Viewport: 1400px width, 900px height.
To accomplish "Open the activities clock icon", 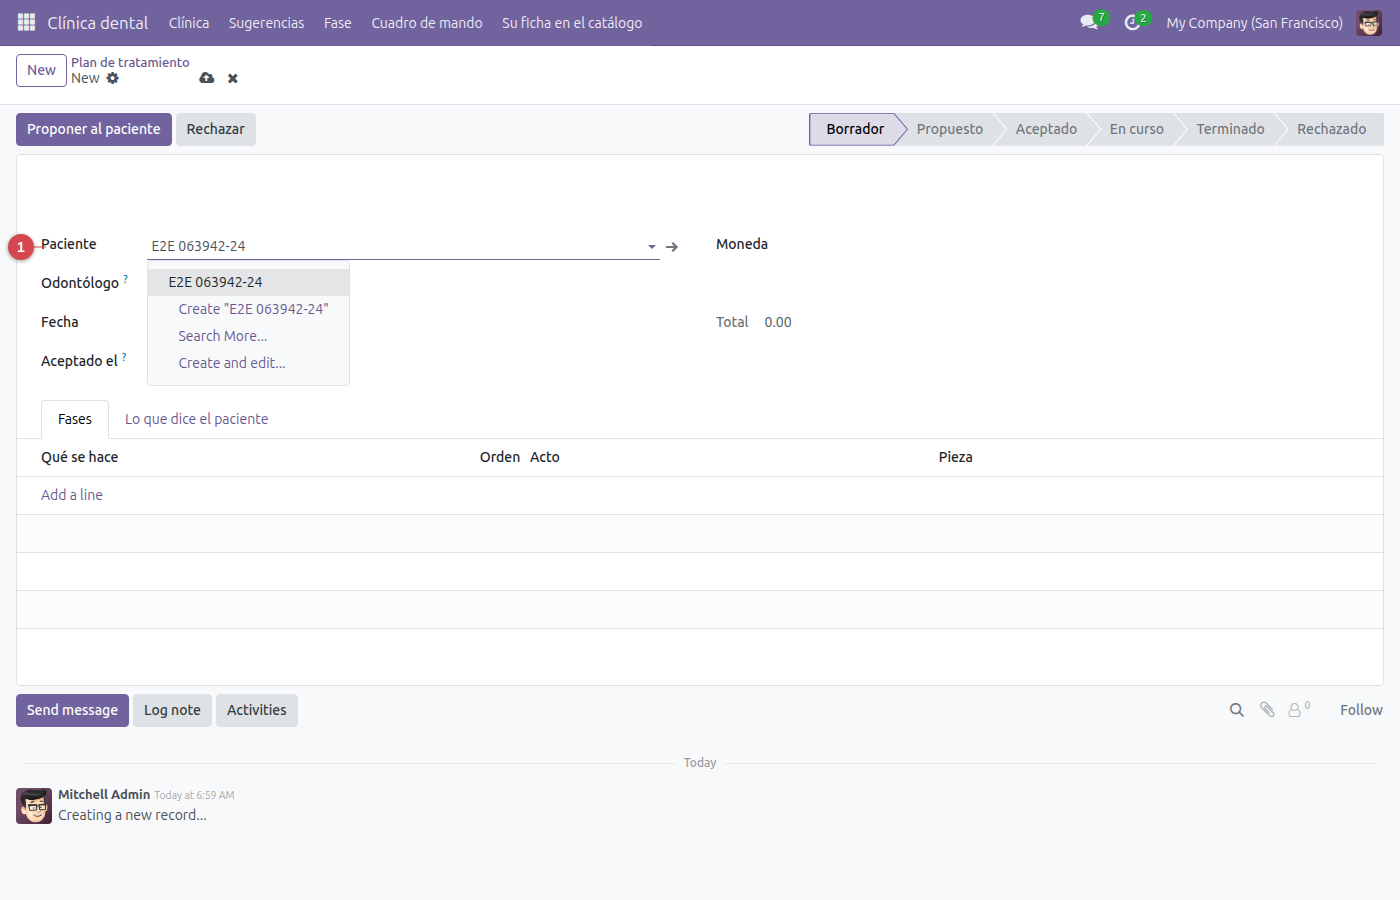I will (x=1132, y=22).
